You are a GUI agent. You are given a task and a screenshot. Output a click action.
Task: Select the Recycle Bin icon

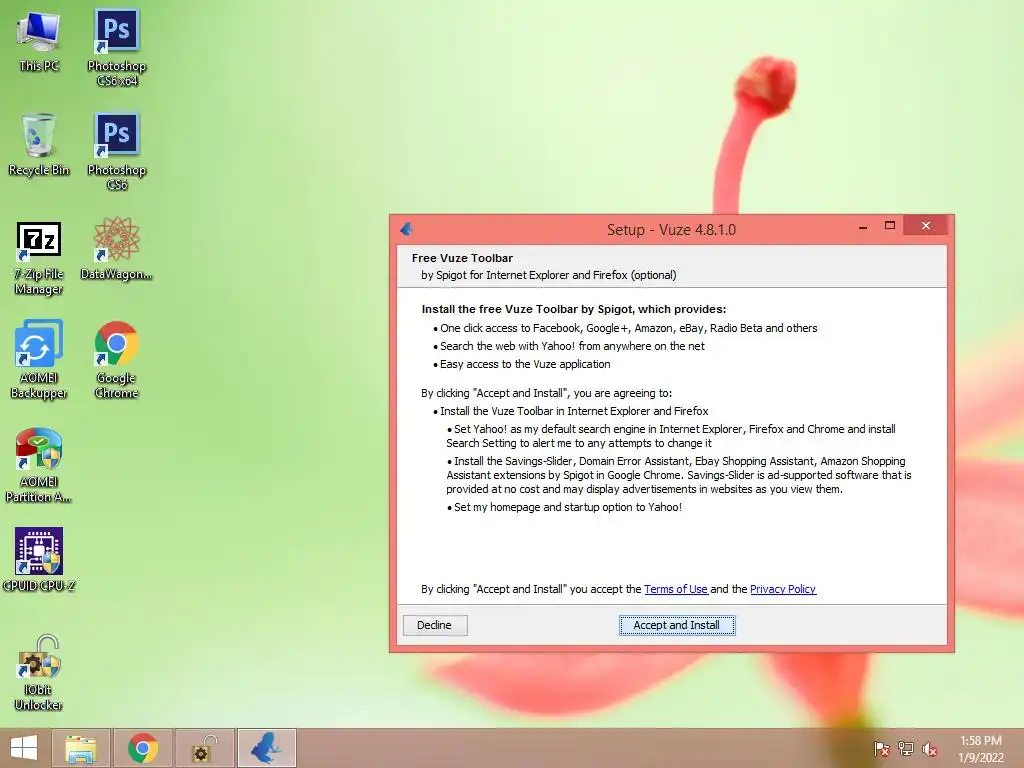[39, 145]
